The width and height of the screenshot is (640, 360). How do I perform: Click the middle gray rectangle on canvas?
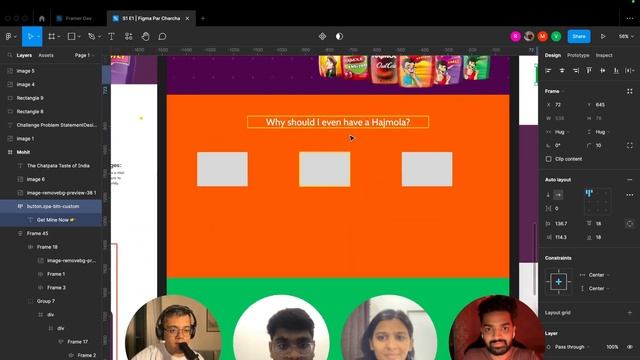click(324, 169)
